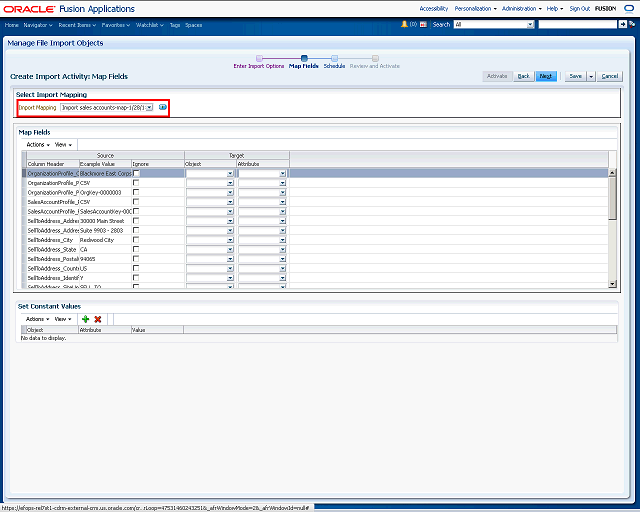Image resolution: width=640 pixels, height=512 pixels.
Task: Click the global search text field
Action: click(576, 24)
